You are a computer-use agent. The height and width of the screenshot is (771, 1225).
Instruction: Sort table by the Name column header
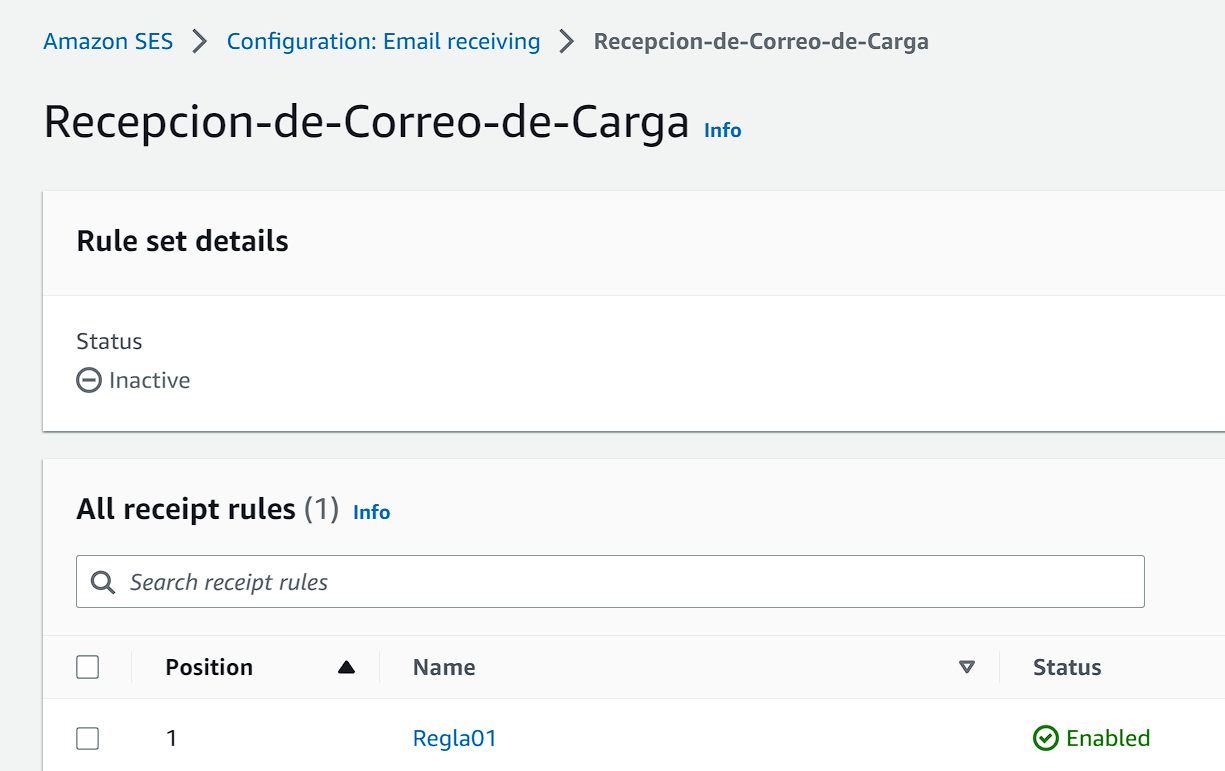[444, 667]
